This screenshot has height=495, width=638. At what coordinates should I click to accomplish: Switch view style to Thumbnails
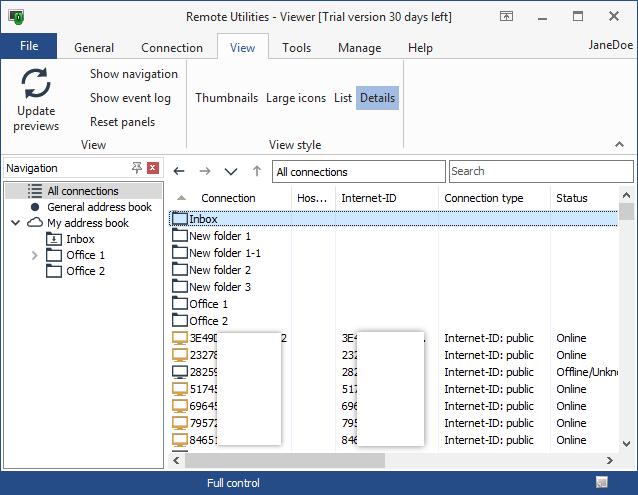[226, 98]
